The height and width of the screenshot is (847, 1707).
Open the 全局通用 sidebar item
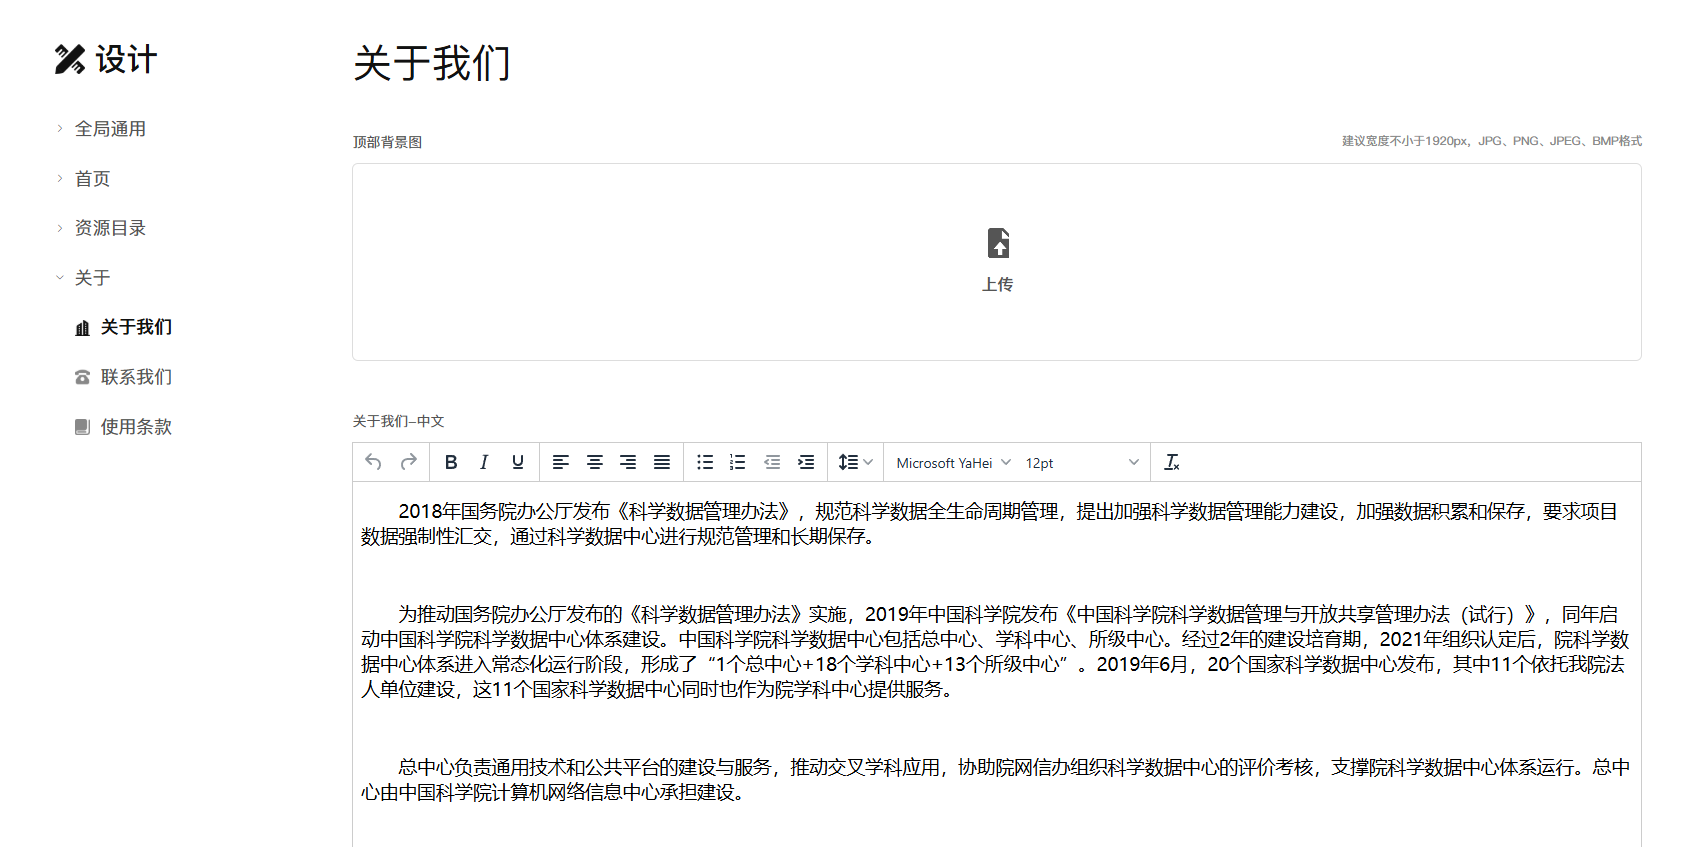click(110, 129)
